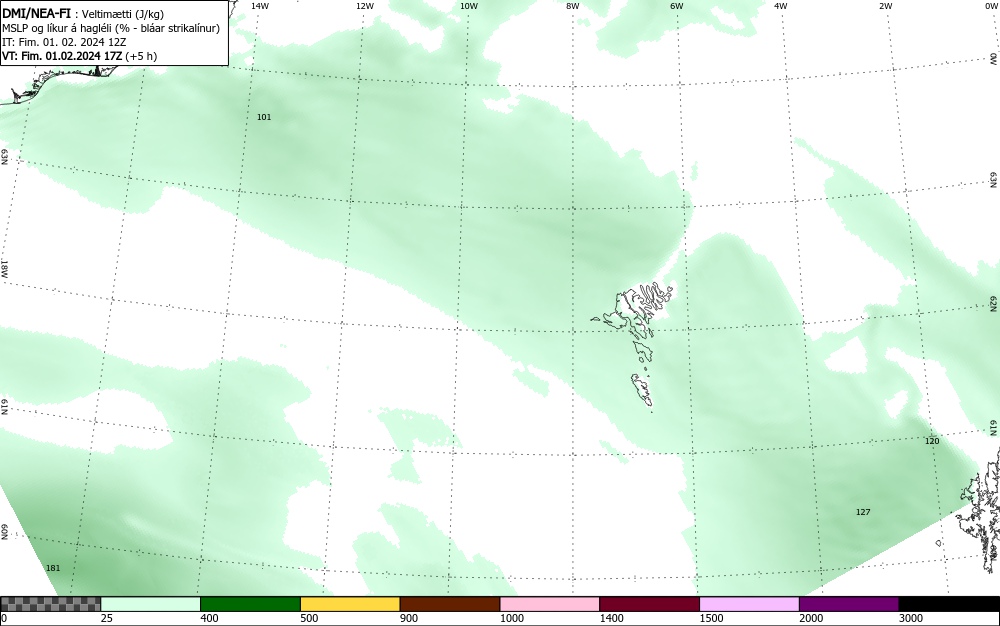Click the 0W longitude label
The width and height of the screenshot is (1000, 626).
click(992, 6)
